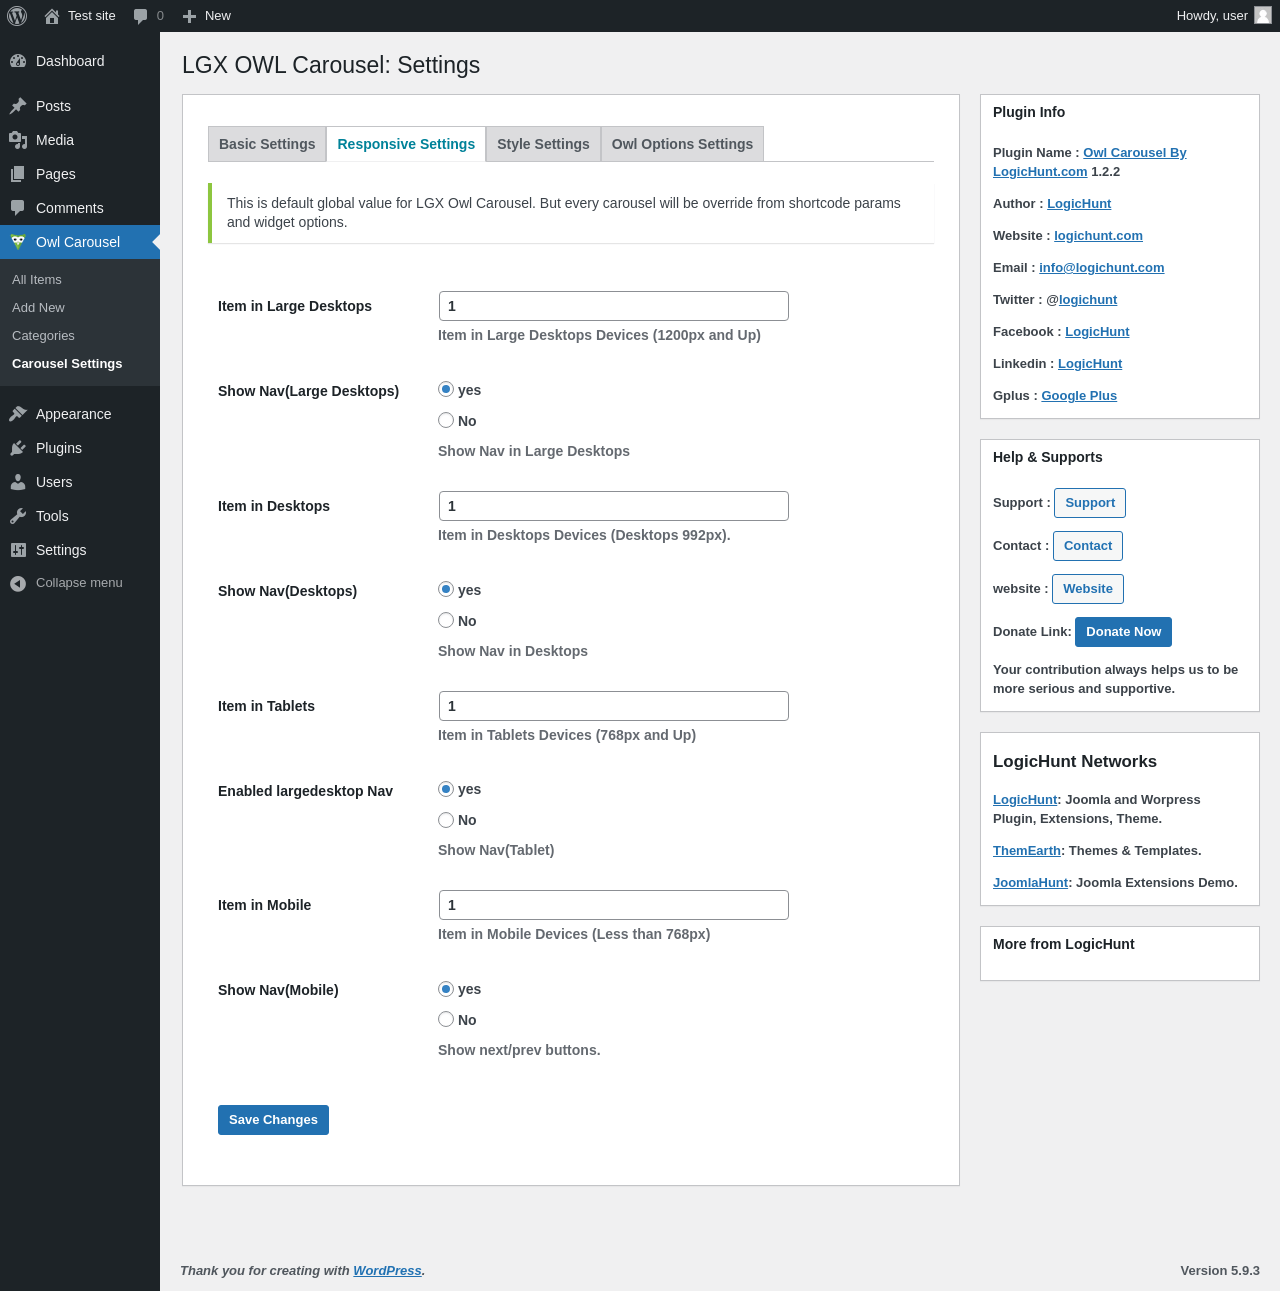Switch to the Owl Options Settings tab
The height and width of the screenshot is (1291, 1280).
[x=682, y=144]
